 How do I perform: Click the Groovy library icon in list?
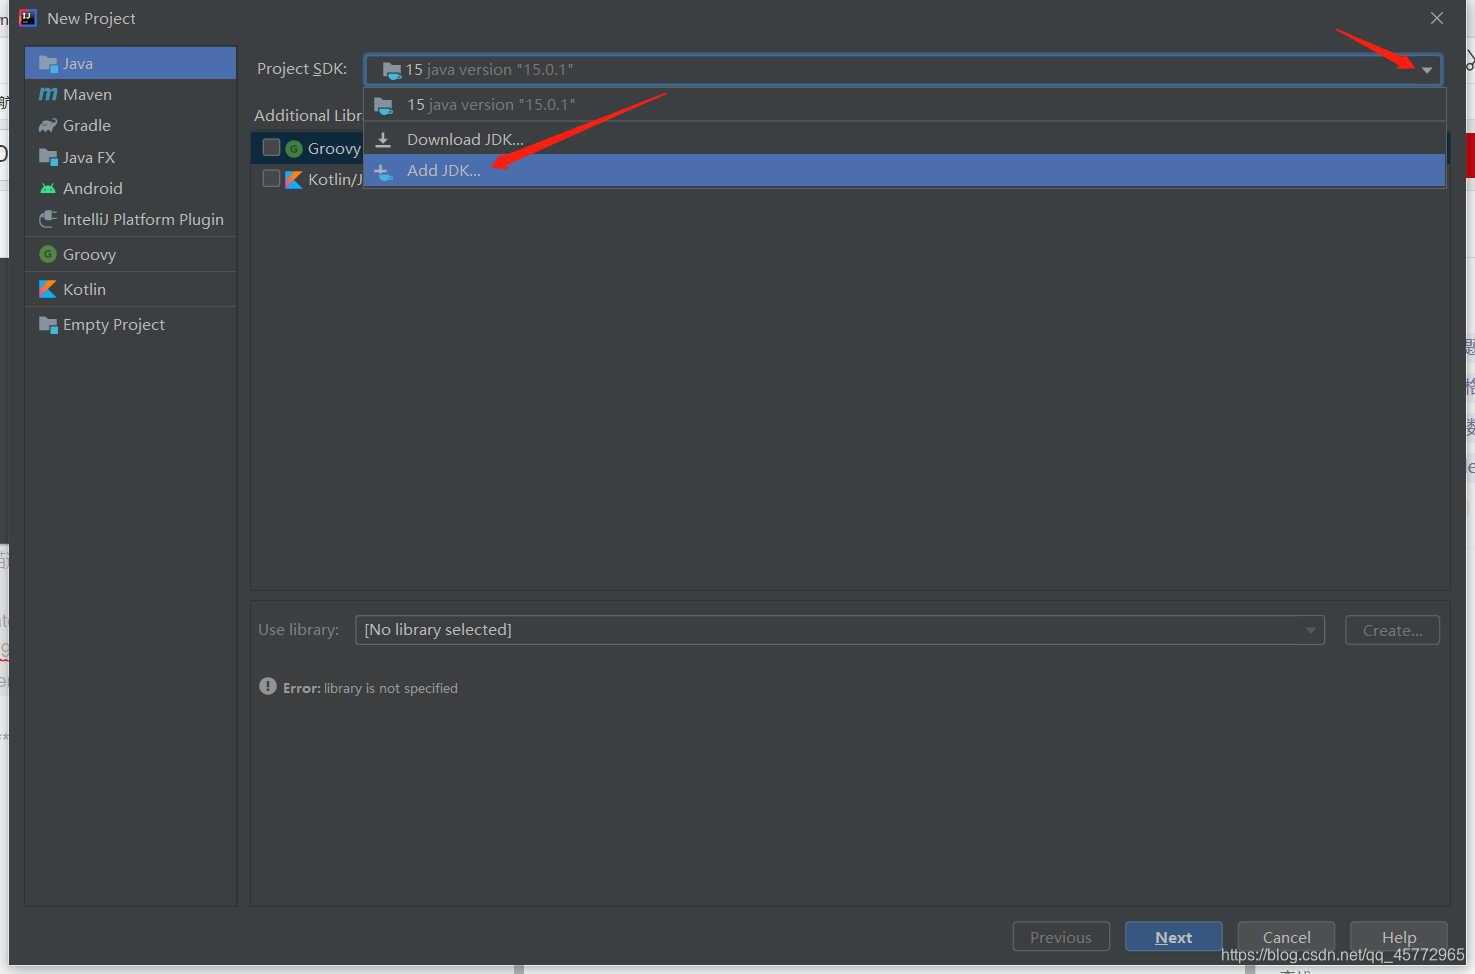coord(294,149)
